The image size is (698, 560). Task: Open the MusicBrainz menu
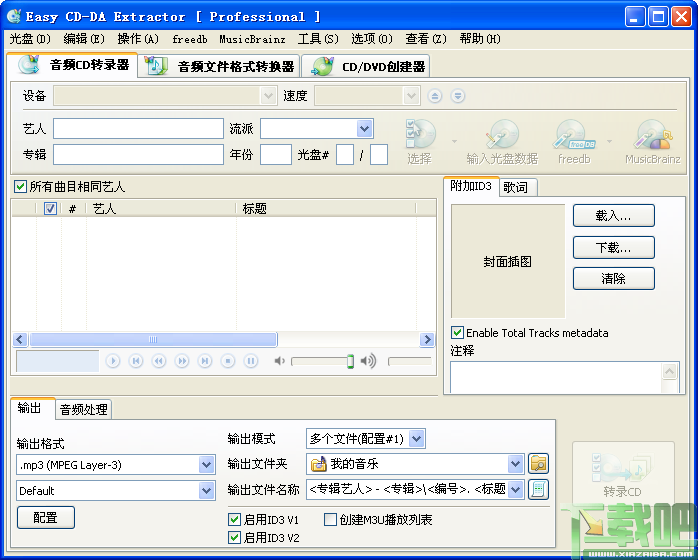coord(252,39)
